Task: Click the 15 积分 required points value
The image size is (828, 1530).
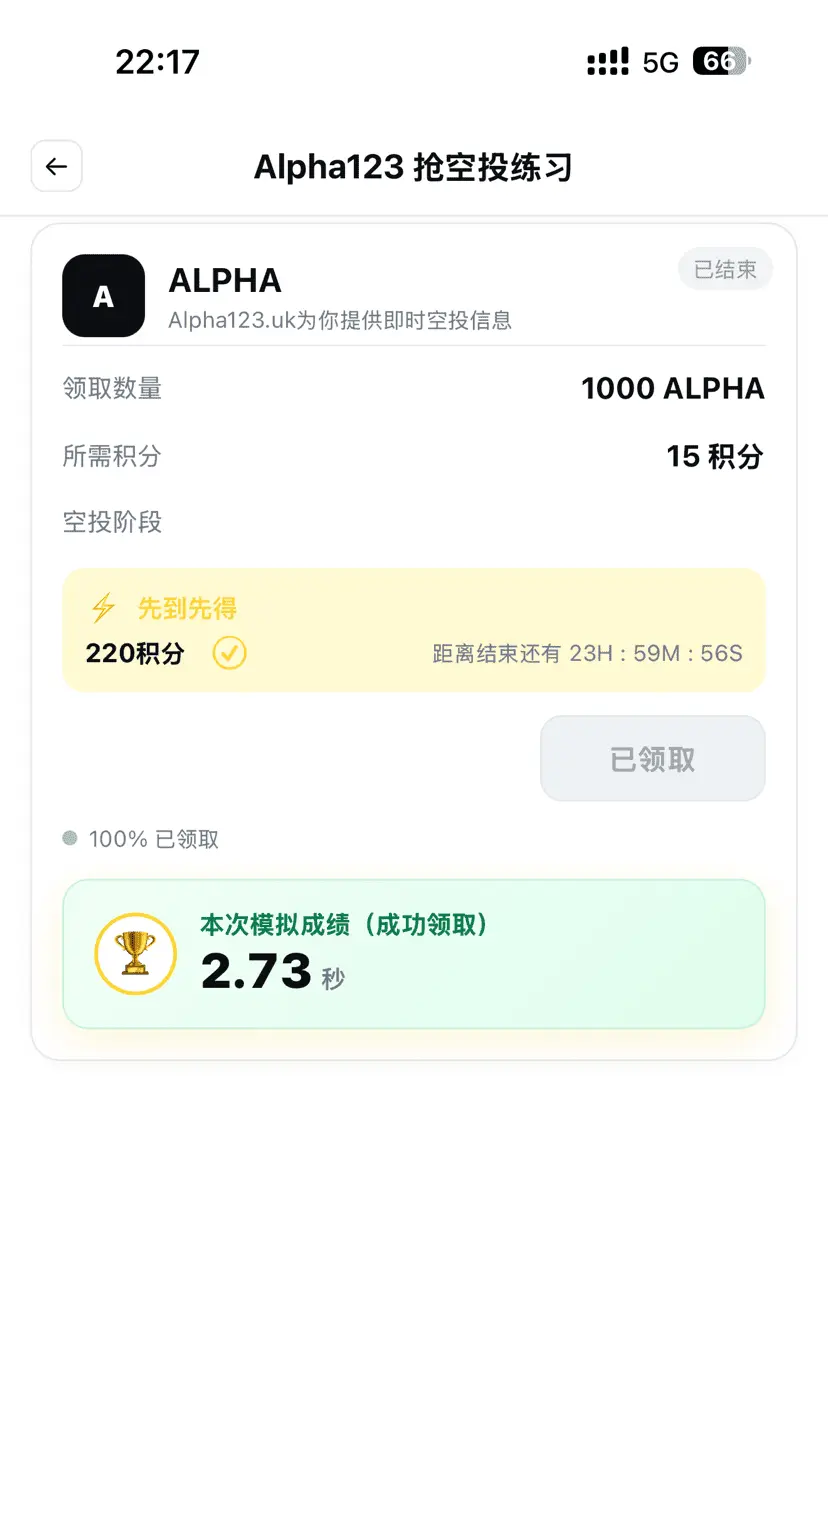Action: pyautogui.click(x=715, y=456)
